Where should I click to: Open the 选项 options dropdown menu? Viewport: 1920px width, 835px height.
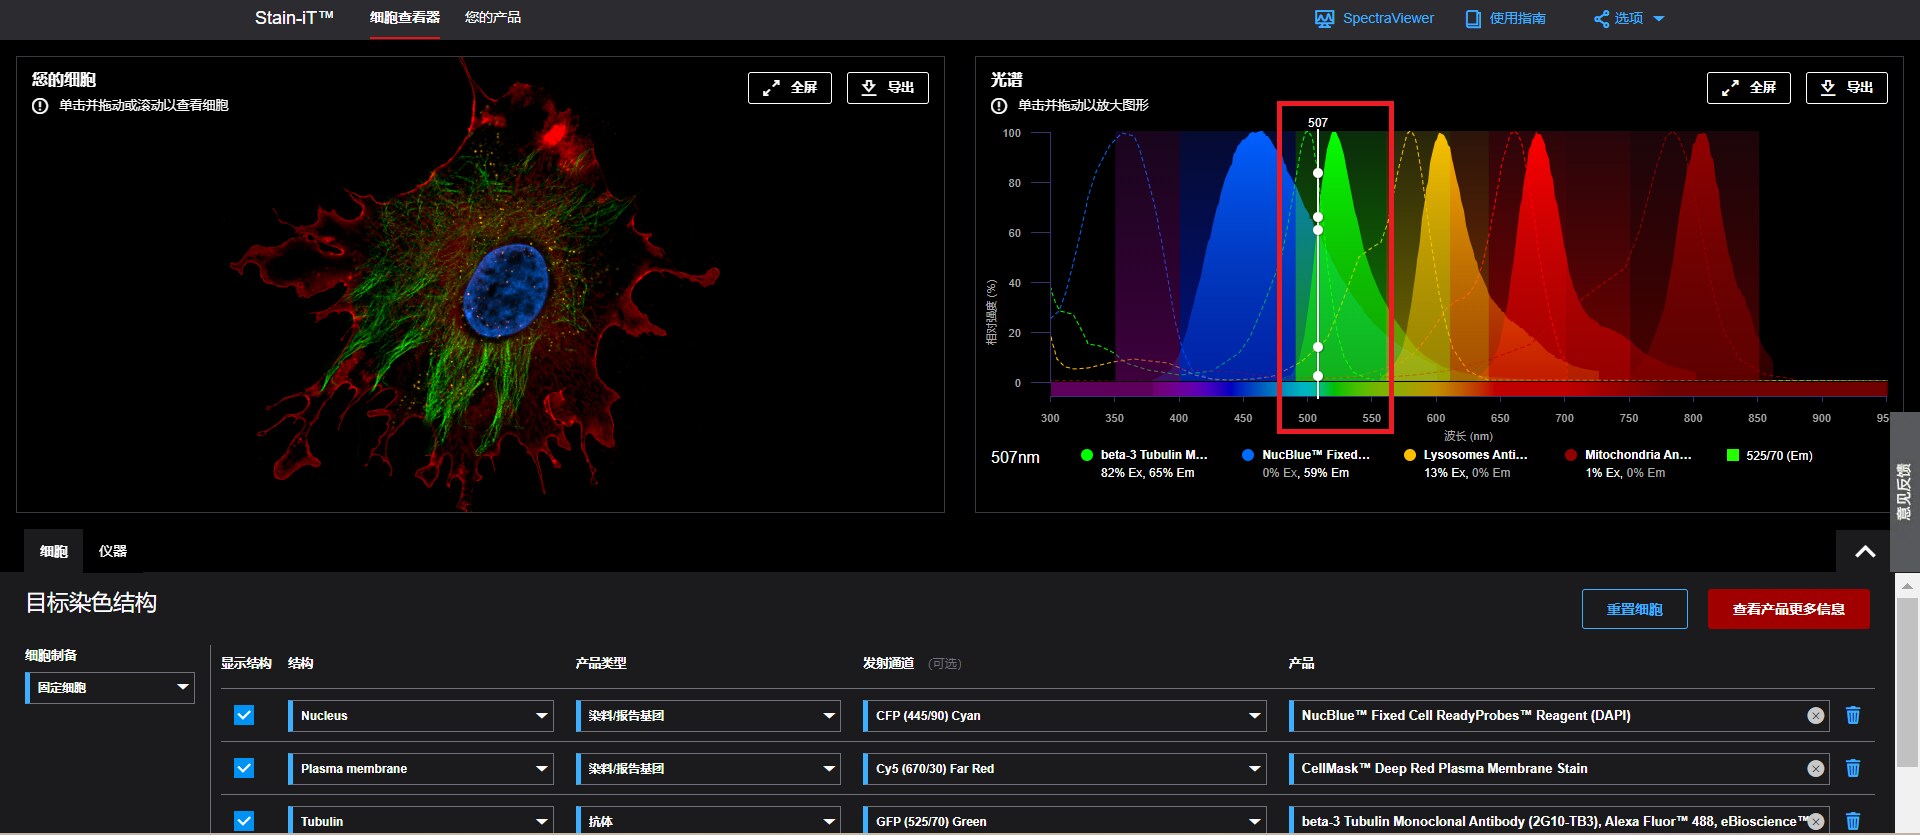pos(1628,18)
